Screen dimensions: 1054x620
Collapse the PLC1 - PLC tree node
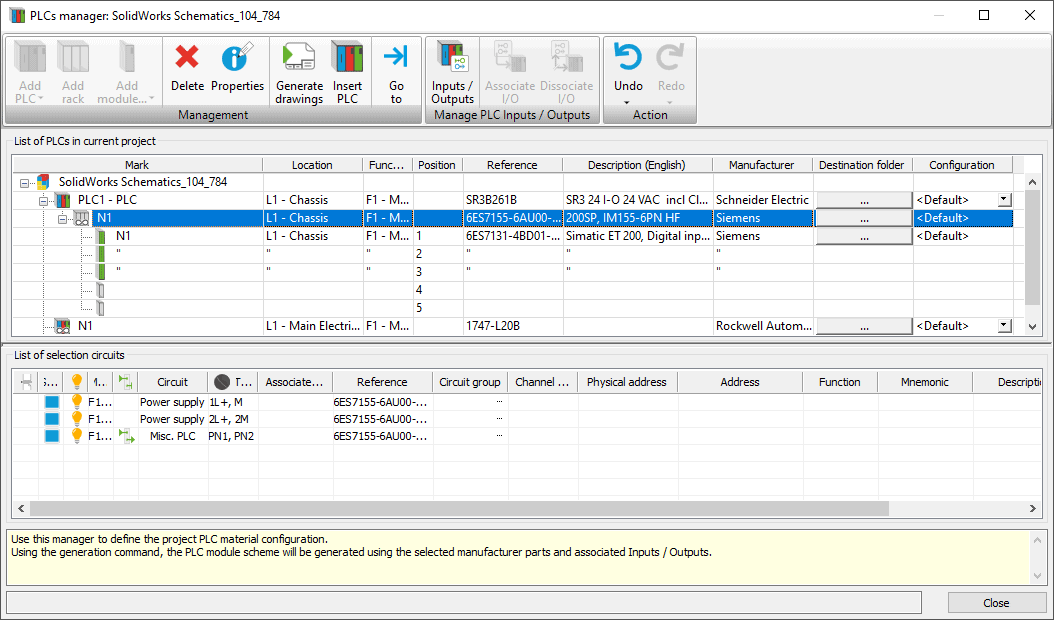point(43,201)
